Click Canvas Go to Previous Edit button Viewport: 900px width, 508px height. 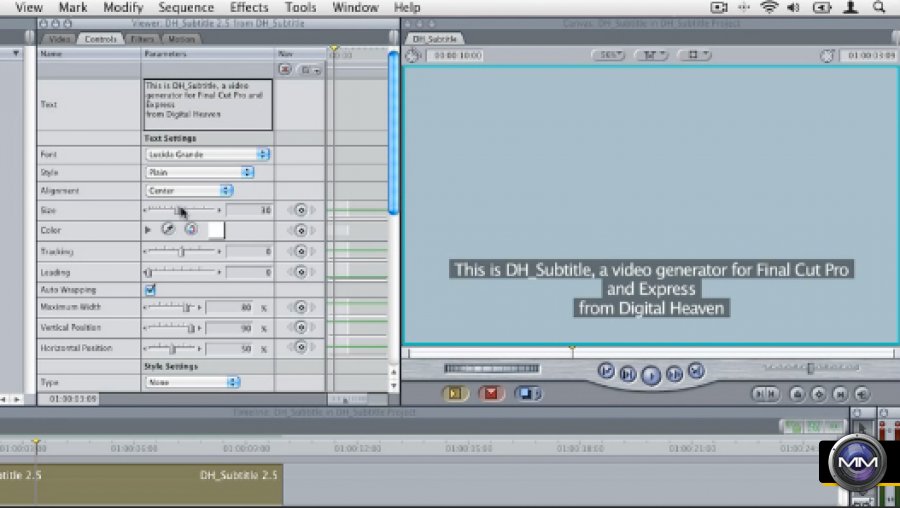click(x=606, y=371)
